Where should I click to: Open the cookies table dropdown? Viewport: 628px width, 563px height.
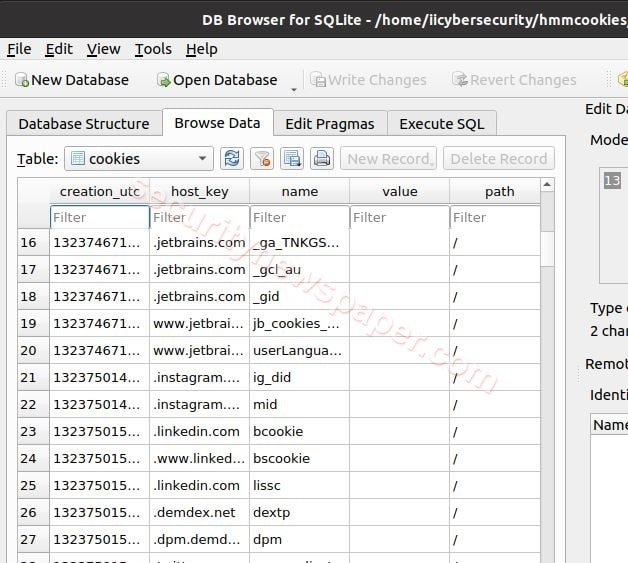(x=139, y=159)
